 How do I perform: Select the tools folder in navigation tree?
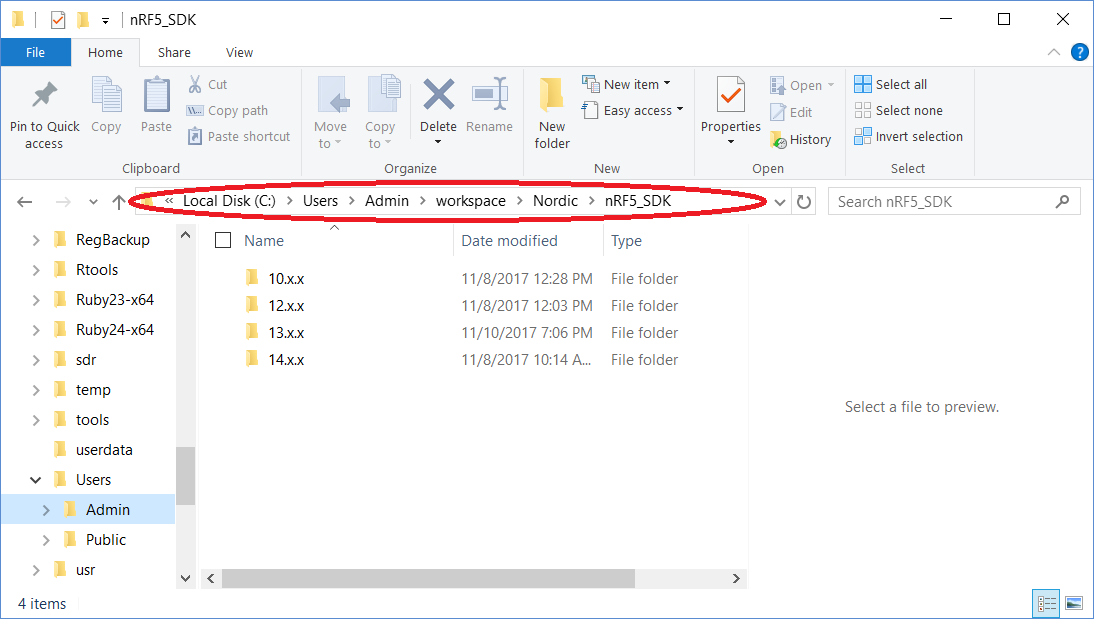[x=92, y=420]
